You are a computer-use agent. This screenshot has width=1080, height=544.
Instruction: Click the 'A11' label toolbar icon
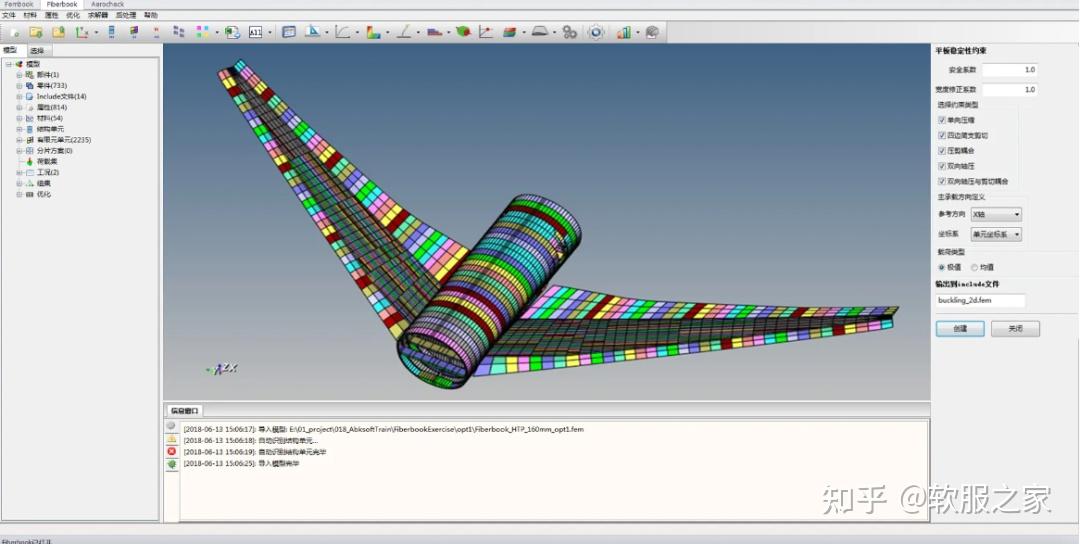(256, 32)
